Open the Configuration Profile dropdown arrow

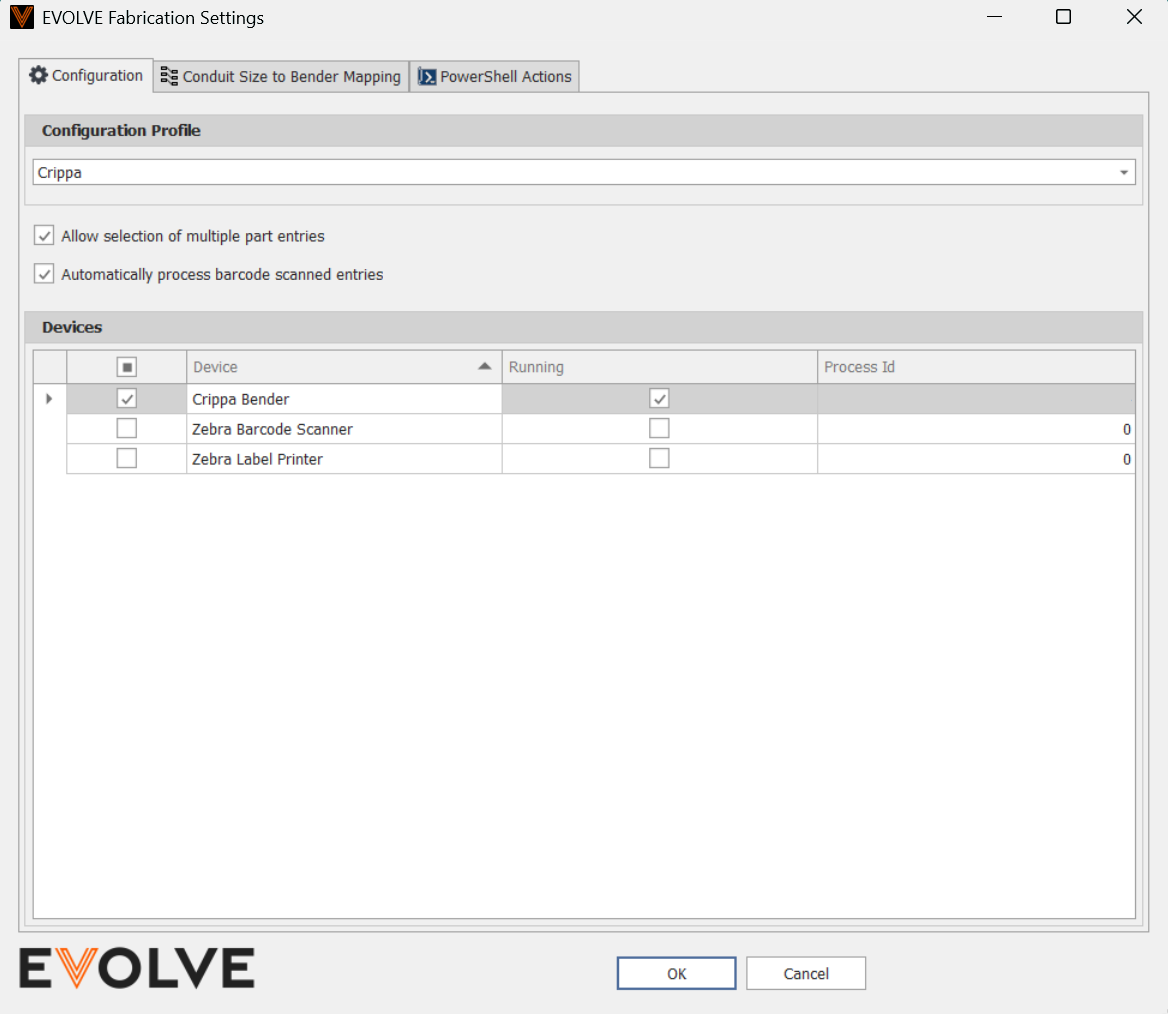1123,173
